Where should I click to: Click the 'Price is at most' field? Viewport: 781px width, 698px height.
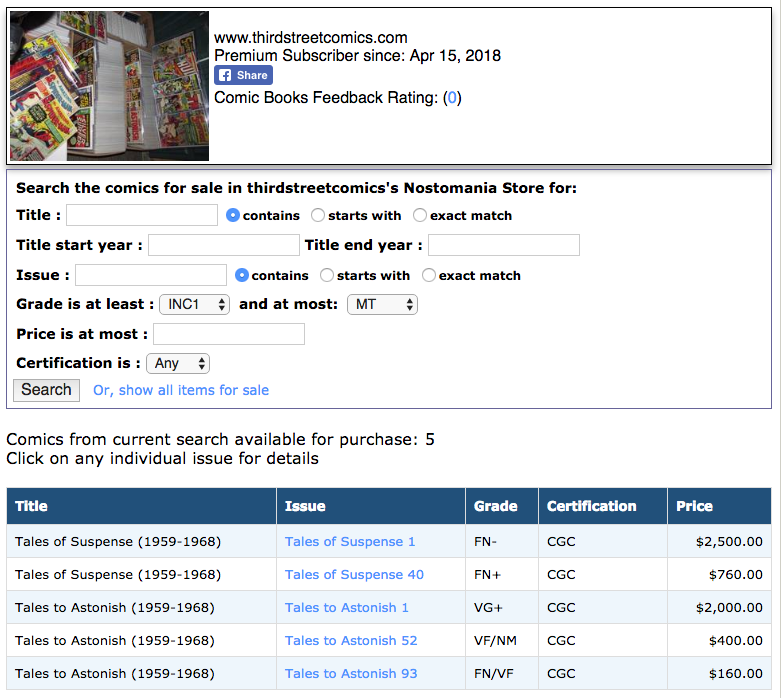pyautogui.click(x=229, y=334)
